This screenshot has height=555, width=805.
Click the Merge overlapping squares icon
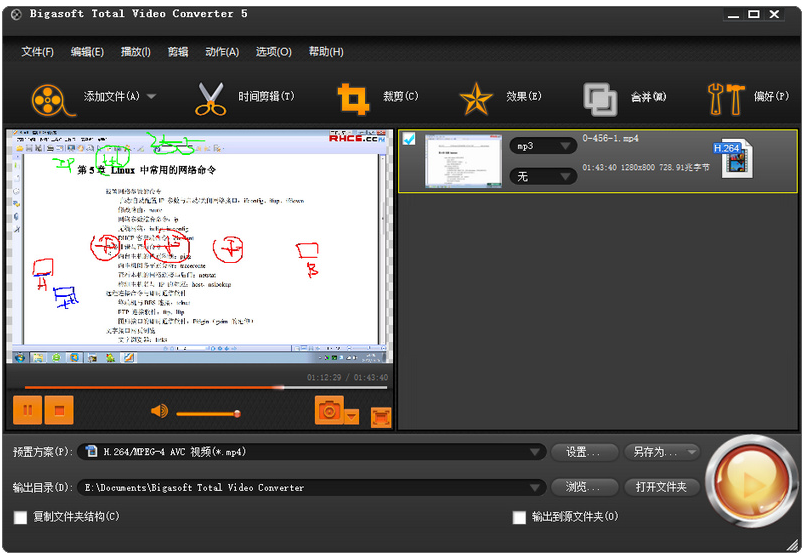pos(600,99)
